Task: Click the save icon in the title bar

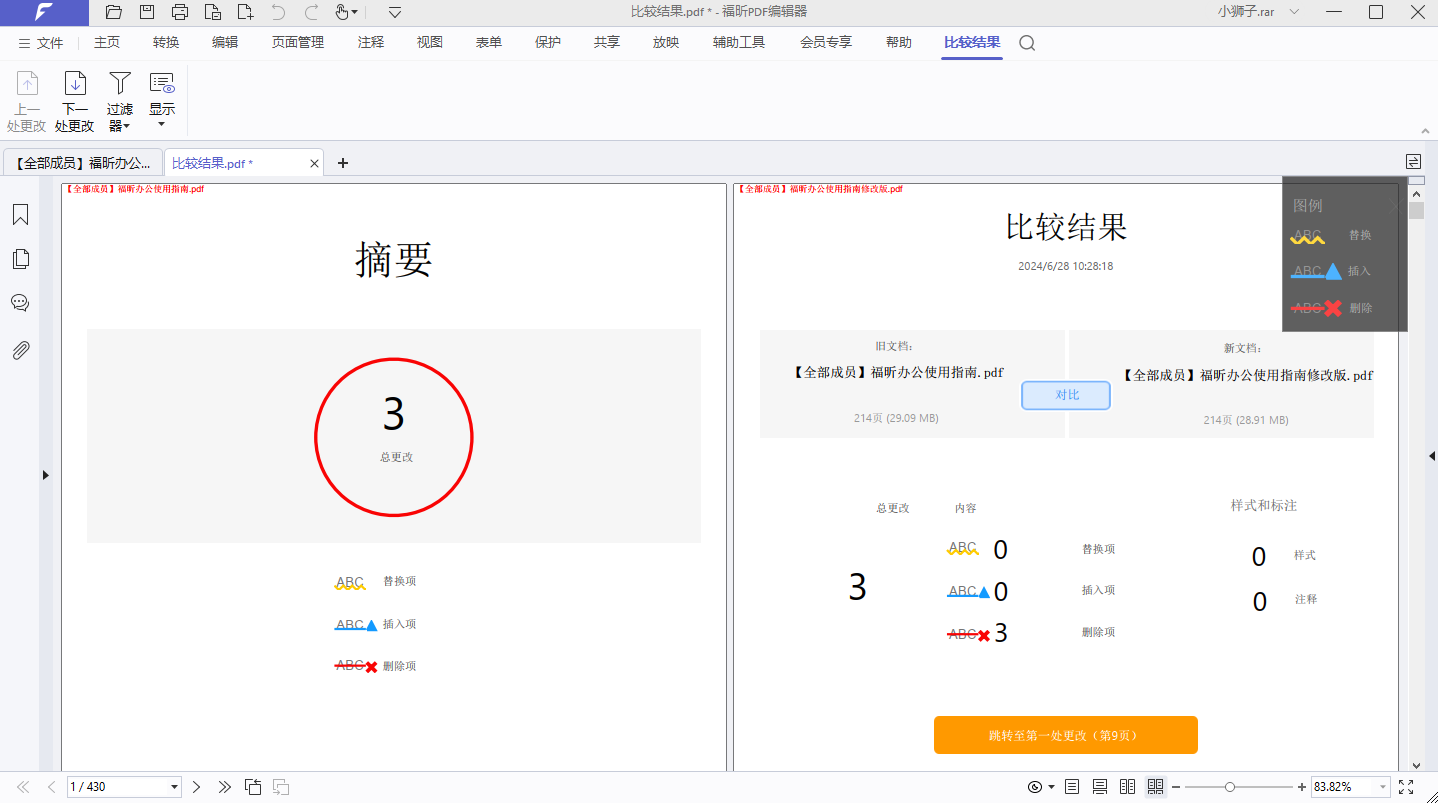Action: (147, 12)
